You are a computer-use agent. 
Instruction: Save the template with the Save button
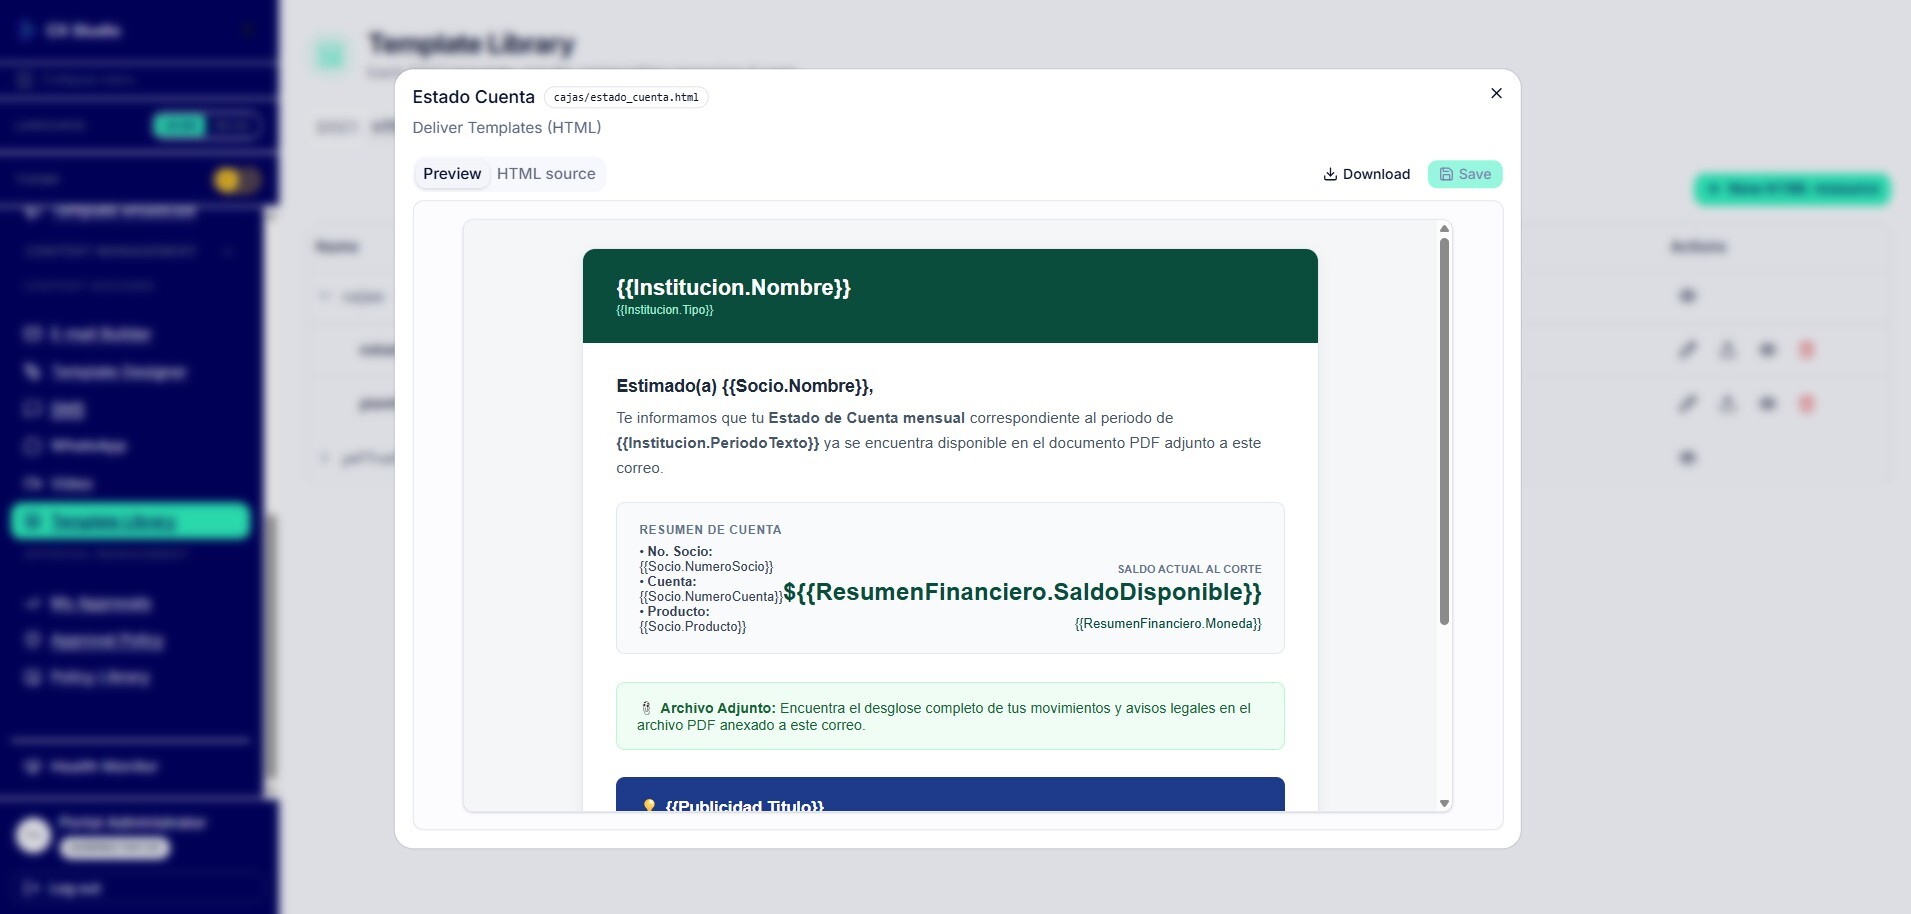[1465, 174]
